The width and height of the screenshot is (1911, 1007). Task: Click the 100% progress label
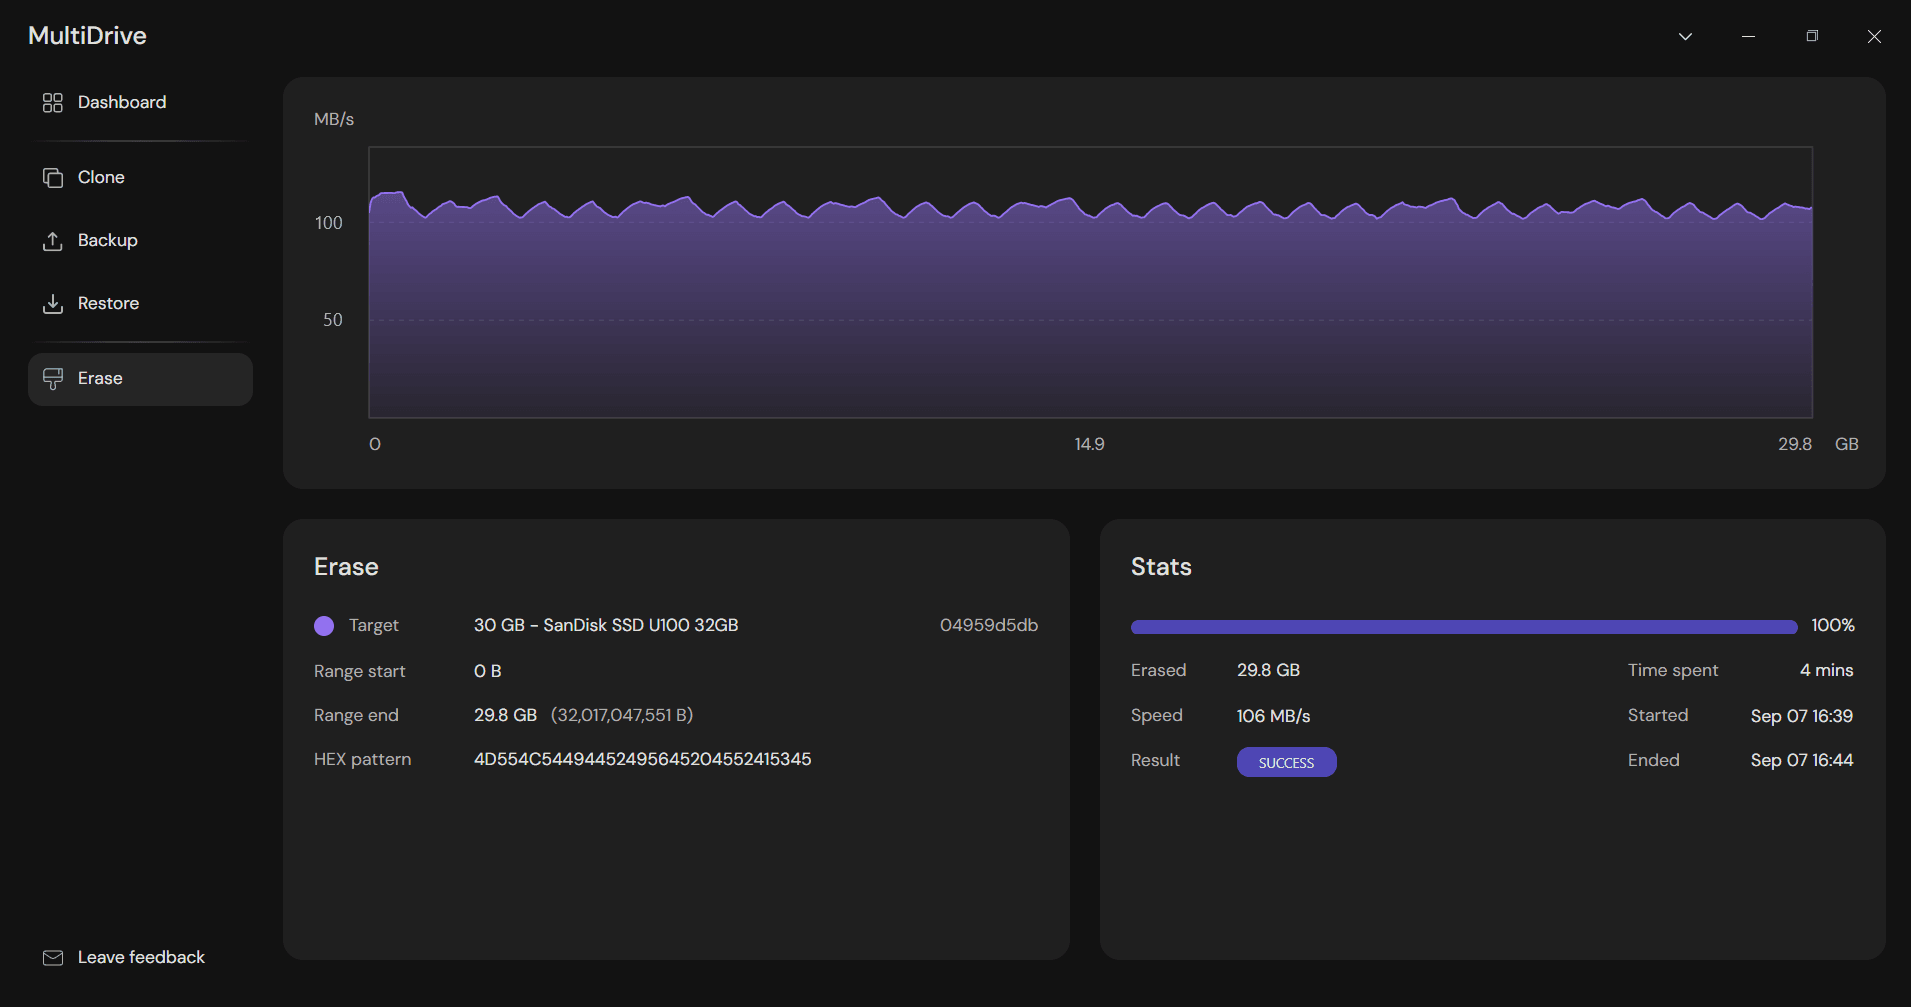1832,625
